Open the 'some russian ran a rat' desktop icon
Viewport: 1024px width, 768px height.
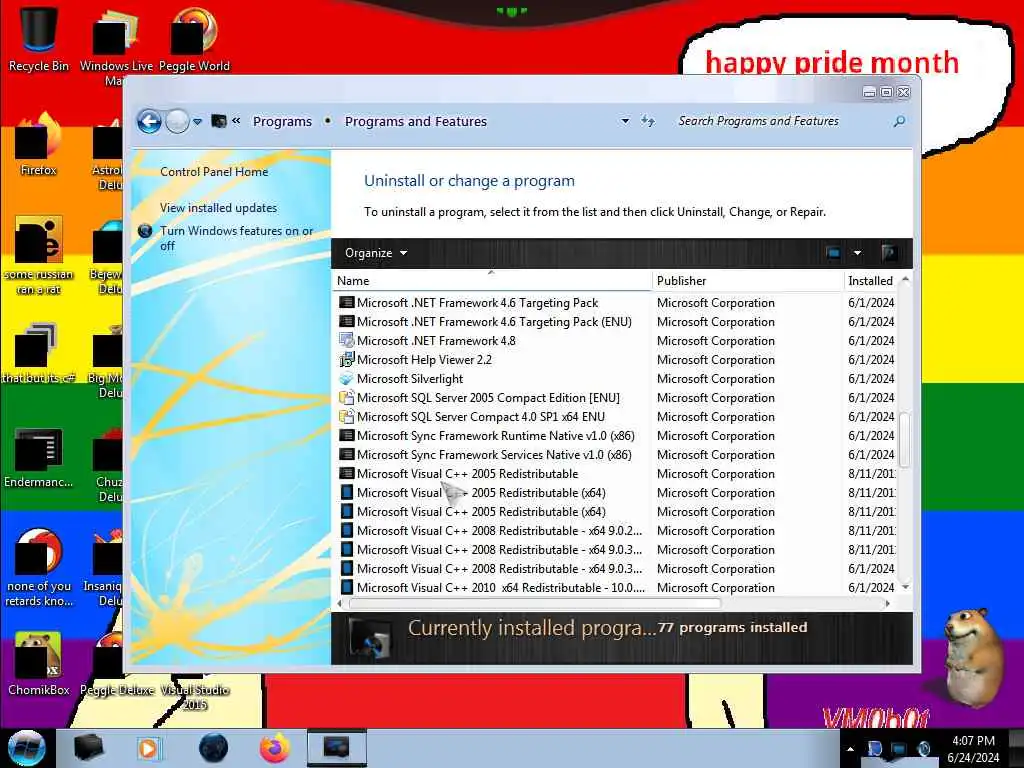click(x=39, y=255)
